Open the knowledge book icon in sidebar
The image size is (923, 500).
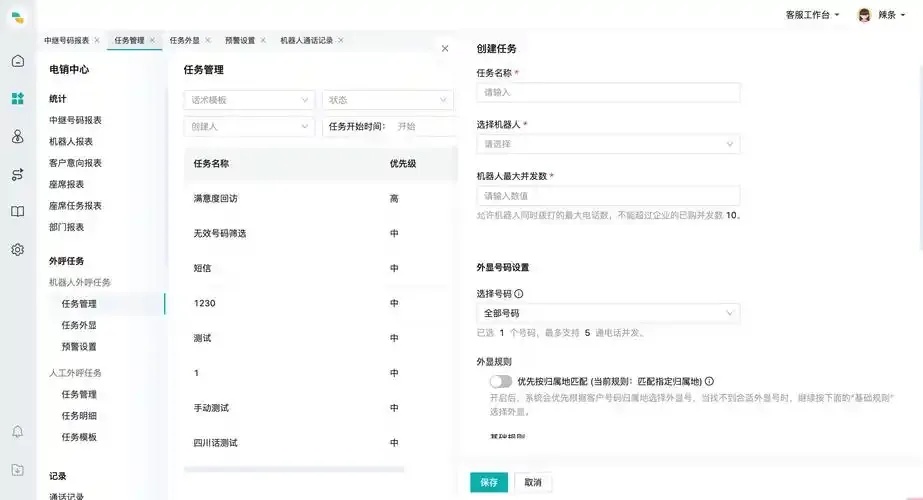(18, 211)
